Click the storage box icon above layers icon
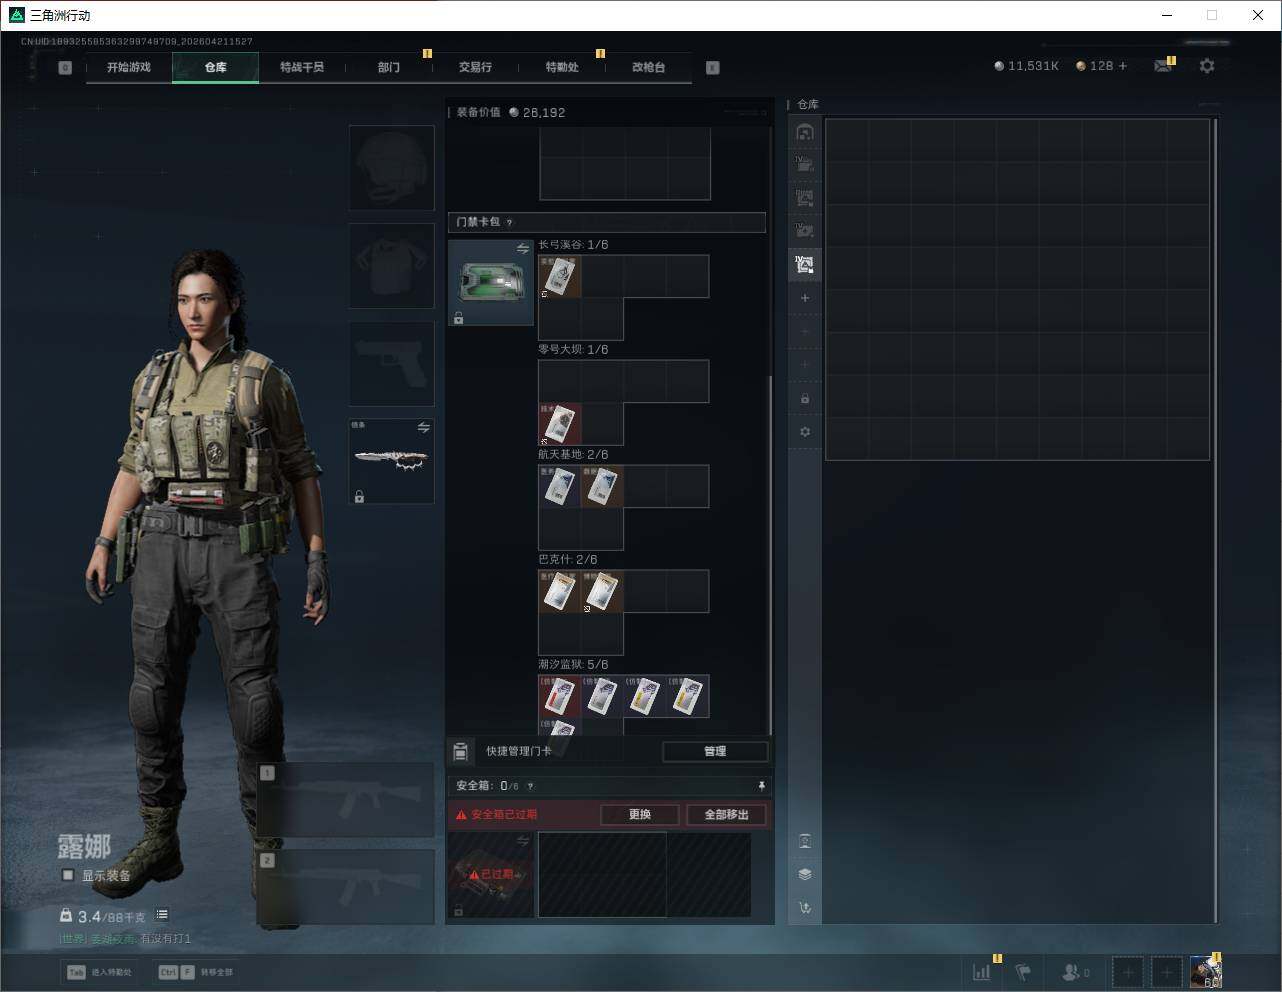 [805, 841]
